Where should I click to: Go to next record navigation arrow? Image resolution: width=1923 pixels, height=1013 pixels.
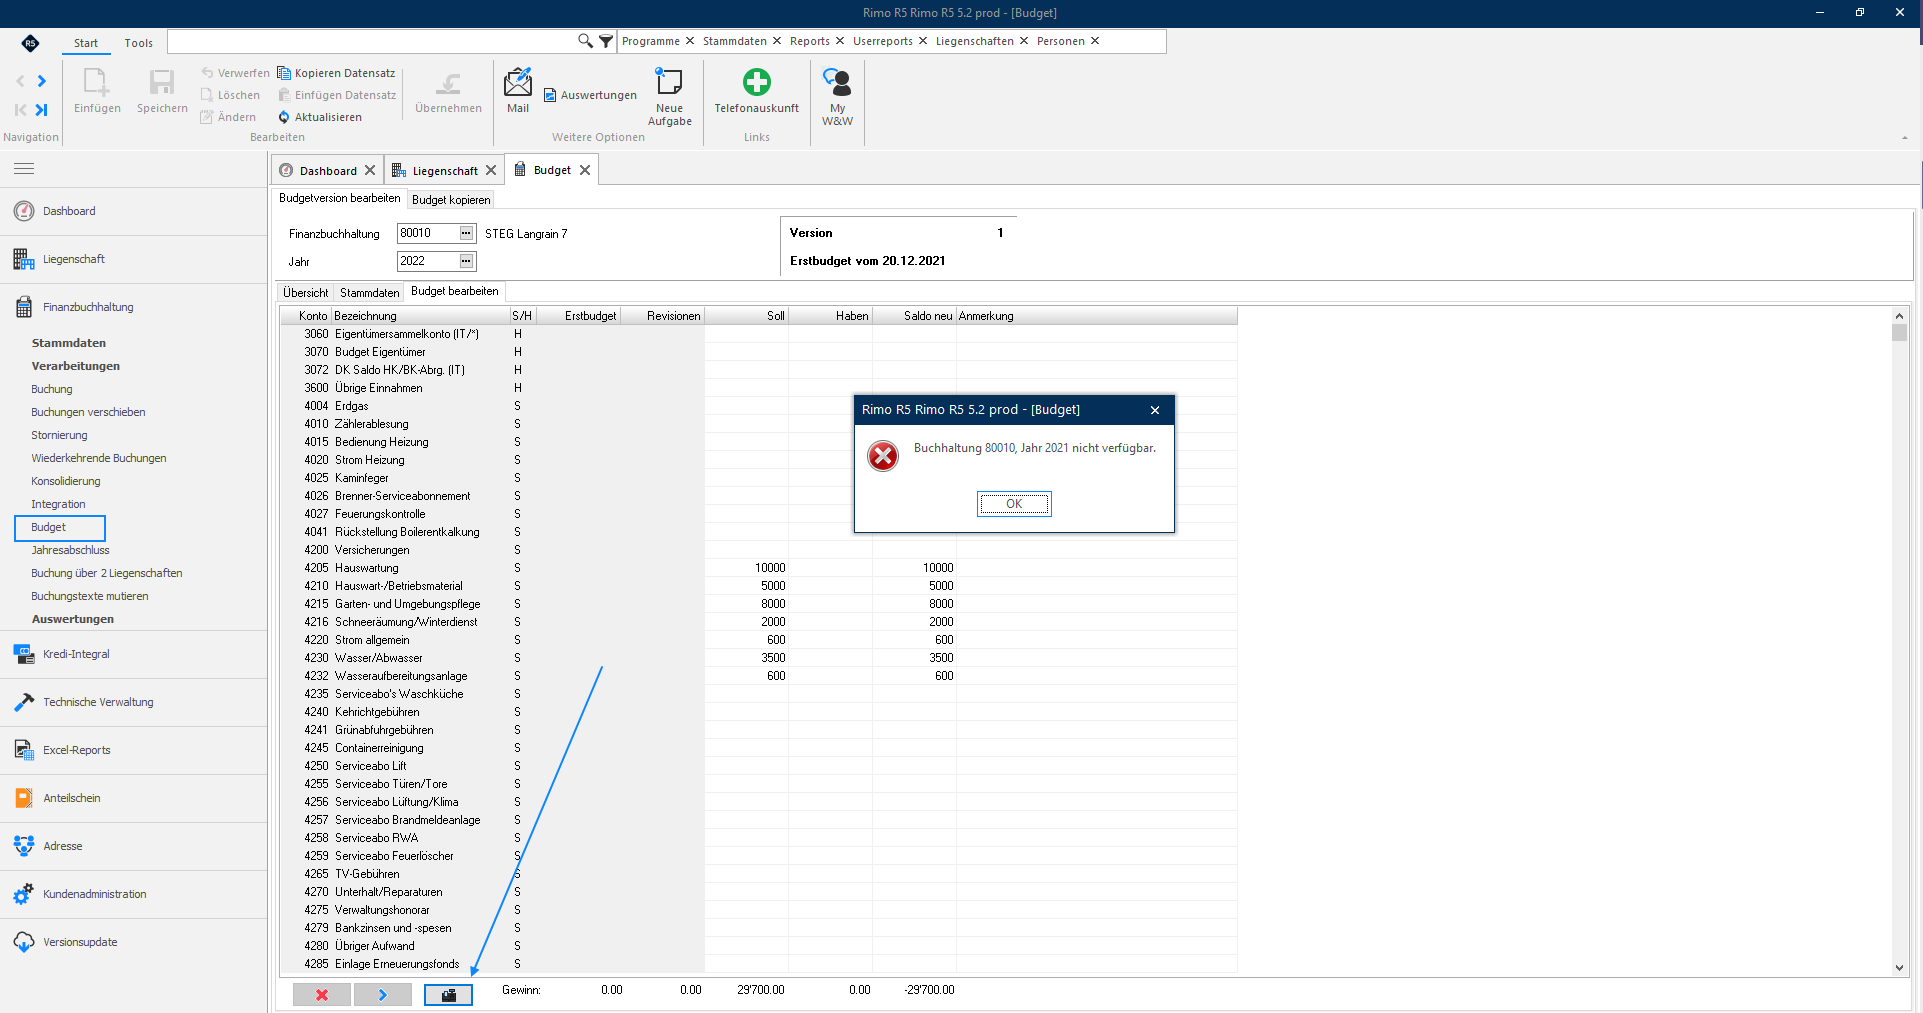coord(42,81)
